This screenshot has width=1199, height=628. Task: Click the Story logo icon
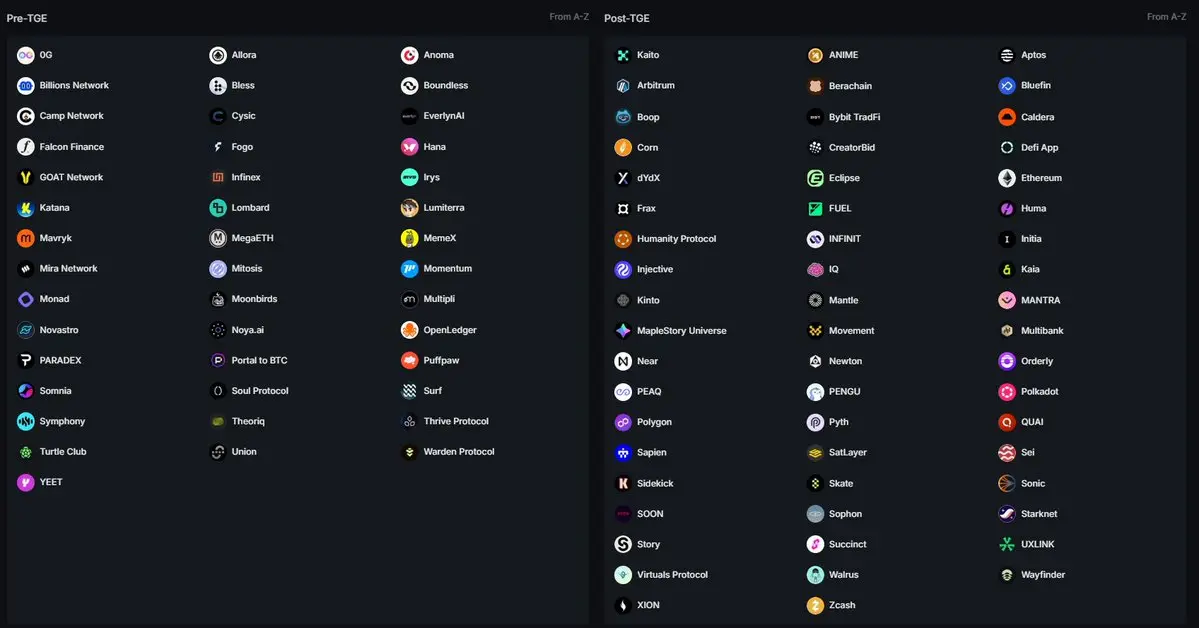coord(623,545)
